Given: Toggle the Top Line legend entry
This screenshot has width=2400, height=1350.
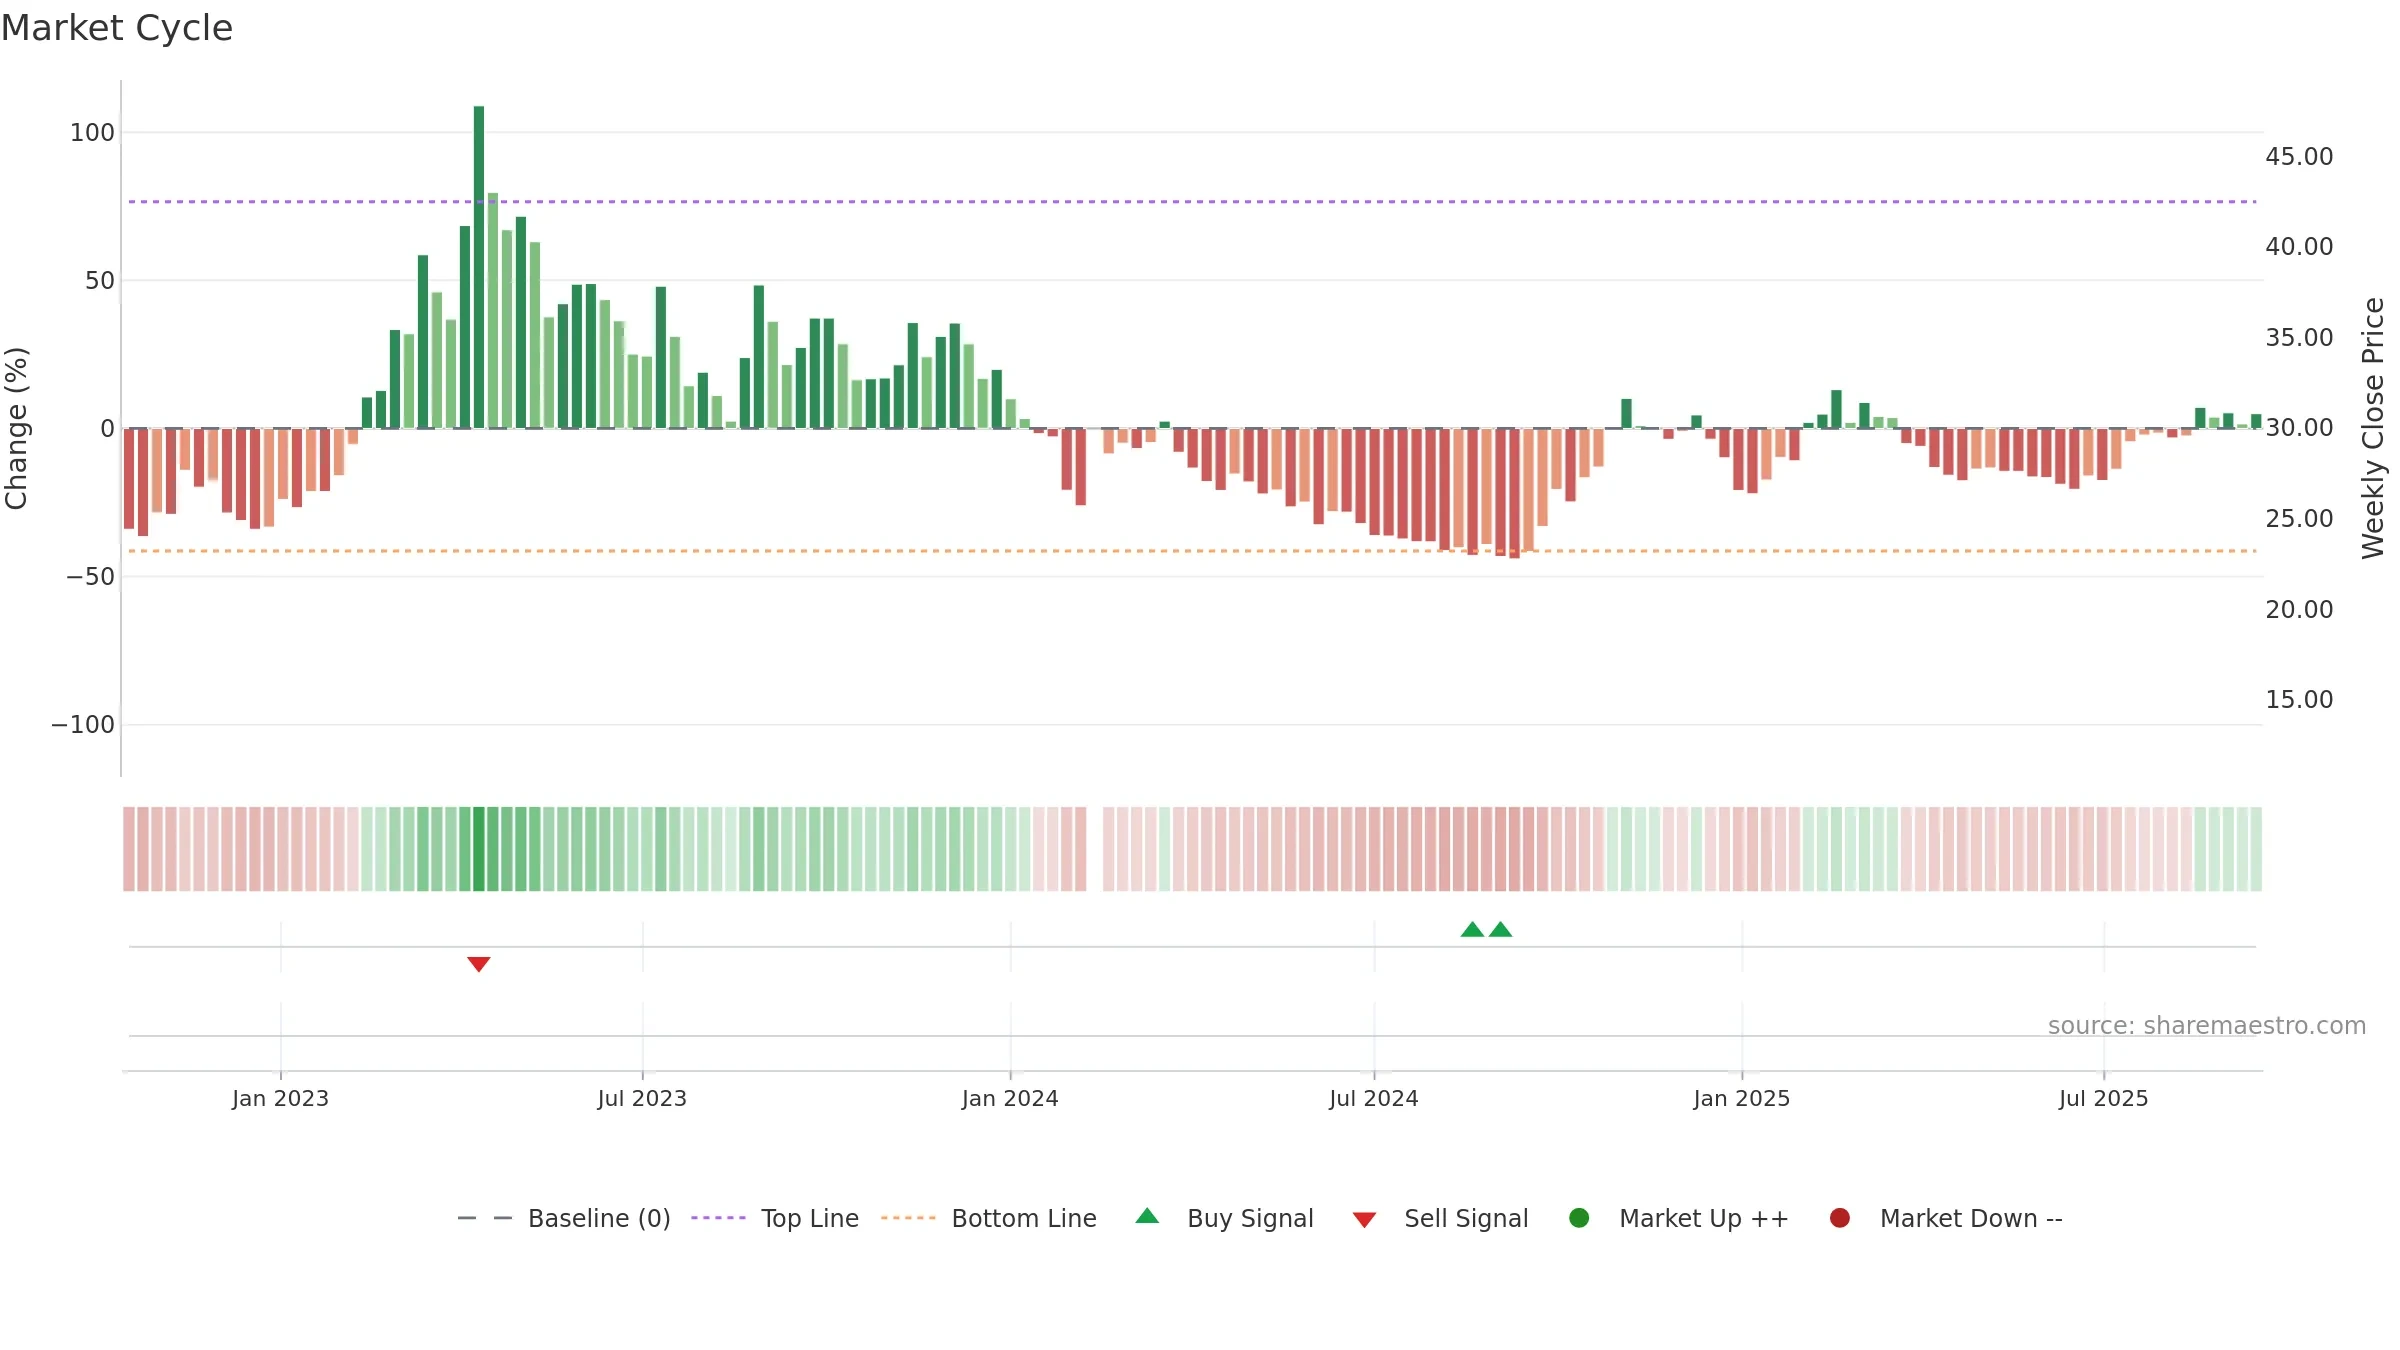Looking at the screenshot, I should coord(775,1218).
